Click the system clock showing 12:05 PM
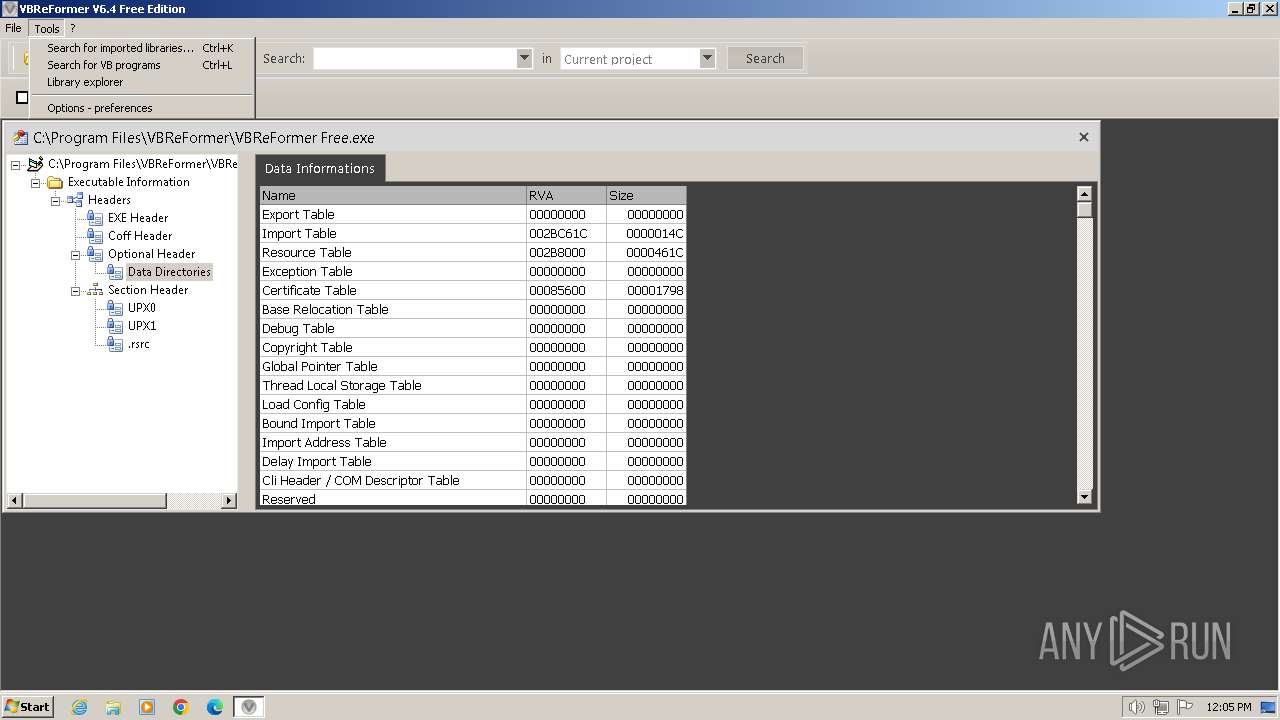This screenshot has width=1280, height=720. (1229, 707)
